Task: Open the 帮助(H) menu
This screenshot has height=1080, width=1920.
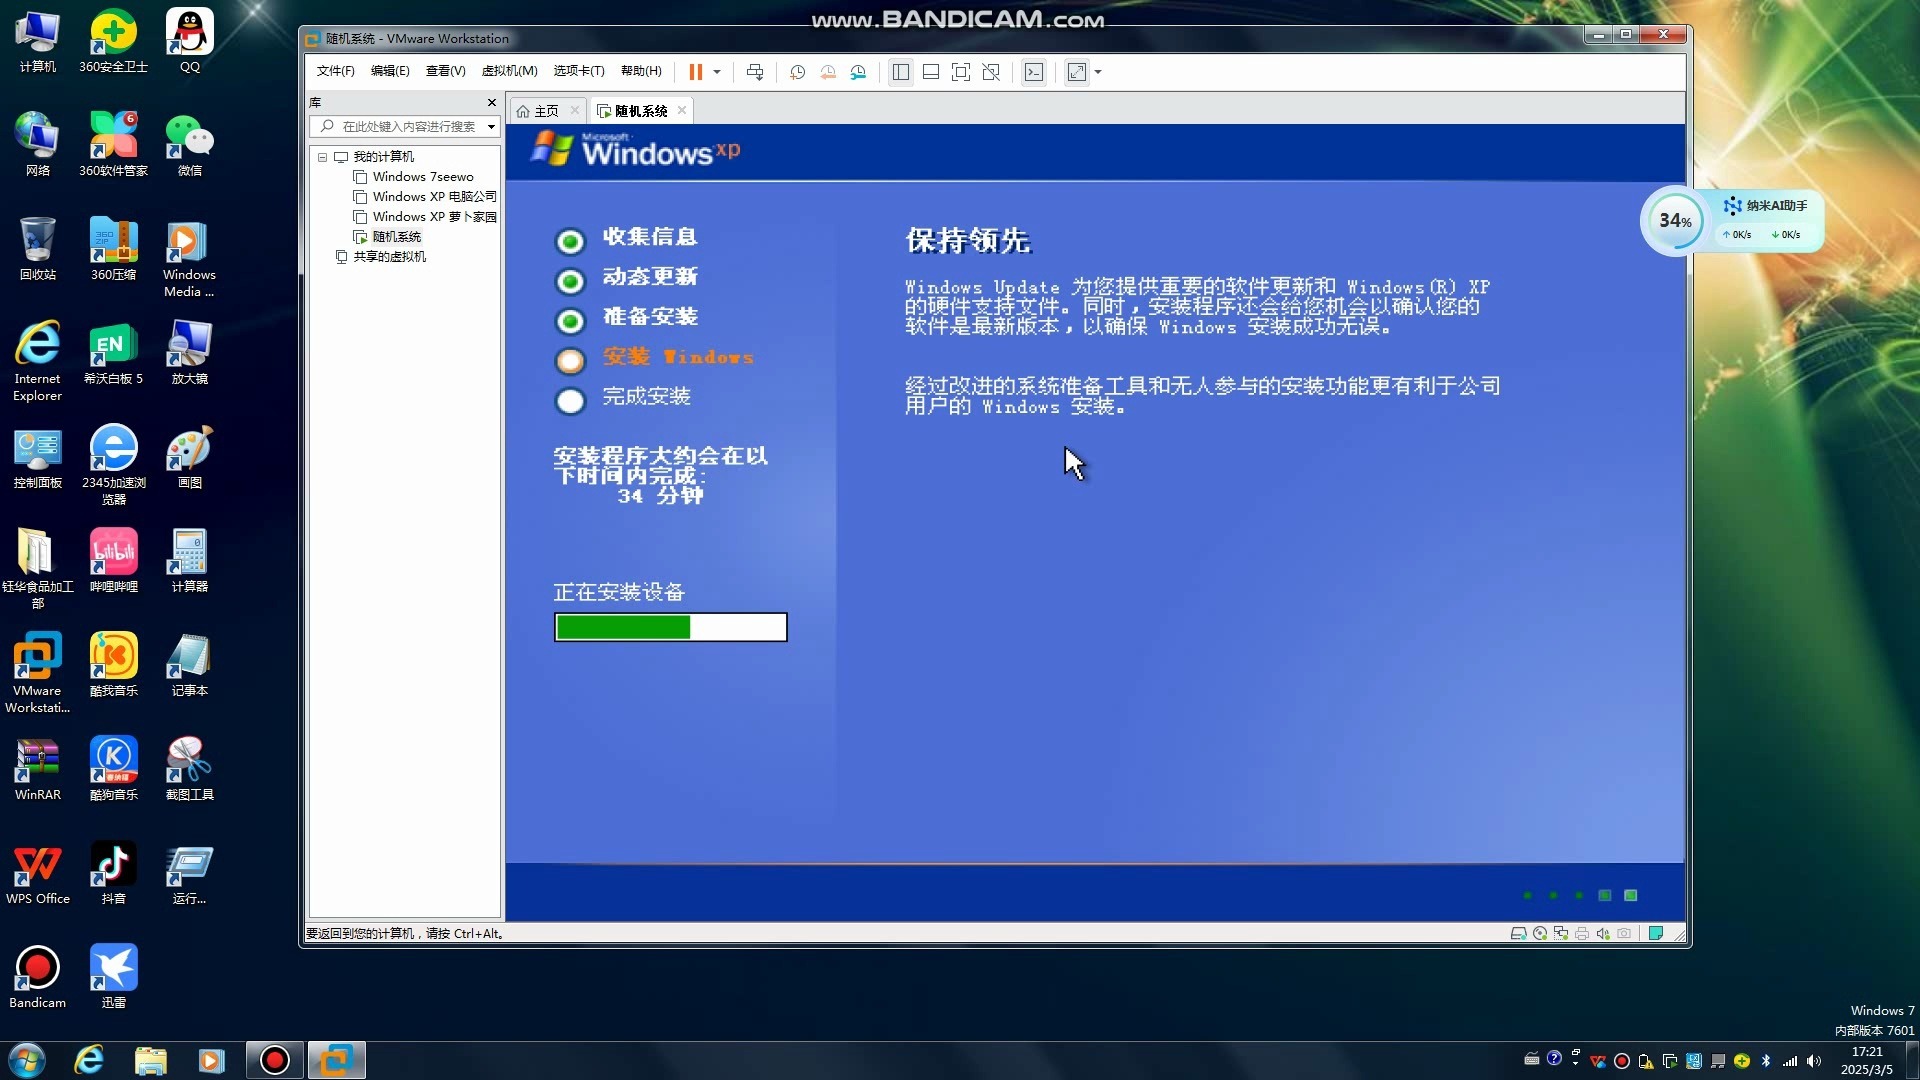Action: click(x=641, y=71)
